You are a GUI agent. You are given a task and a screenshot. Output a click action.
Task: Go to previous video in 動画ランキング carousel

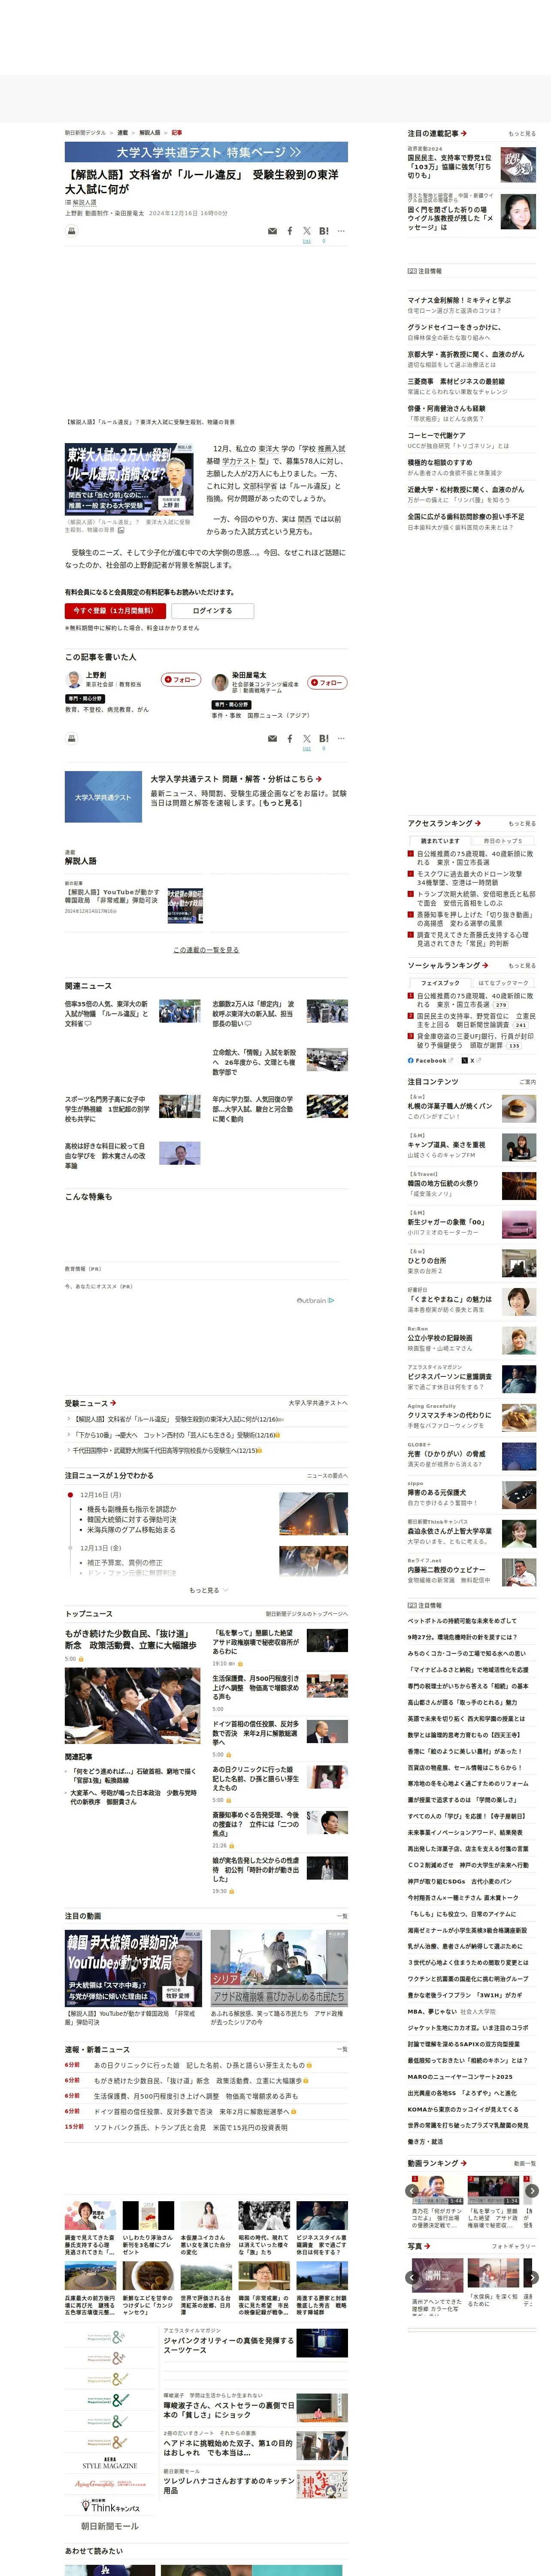click(x=412, y=2190)
